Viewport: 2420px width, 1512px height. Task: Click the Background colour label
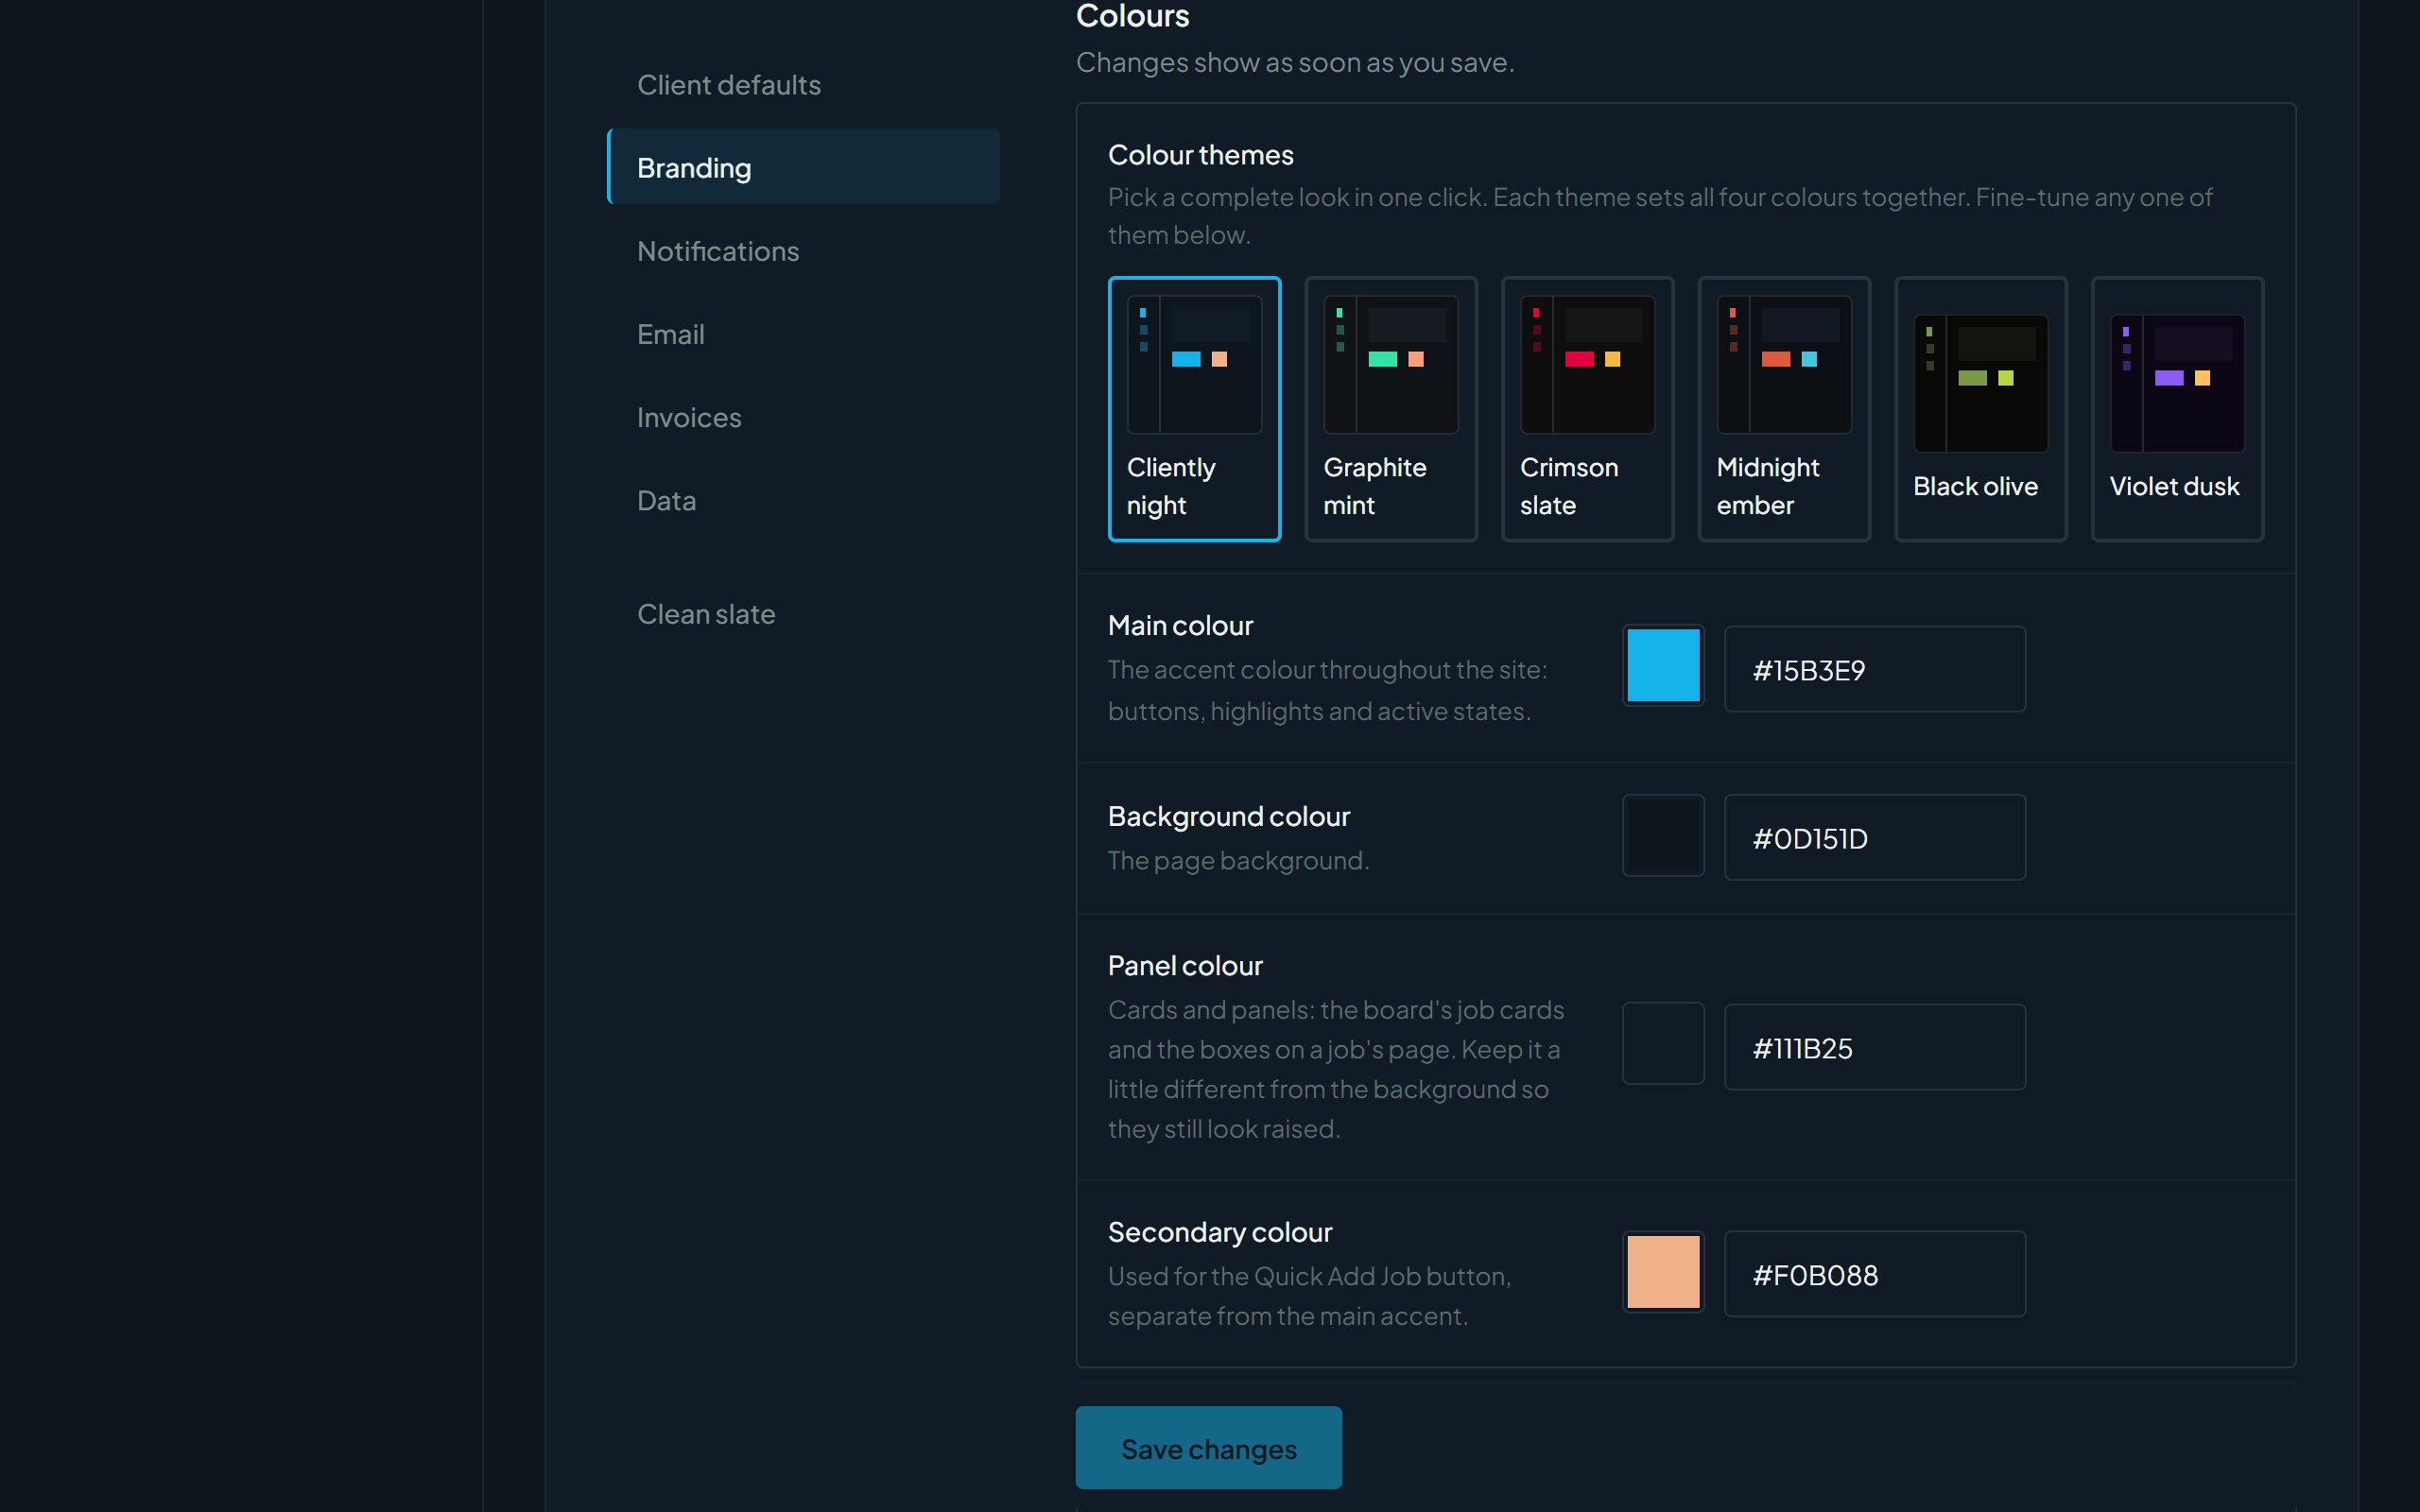click(1228, 816)
